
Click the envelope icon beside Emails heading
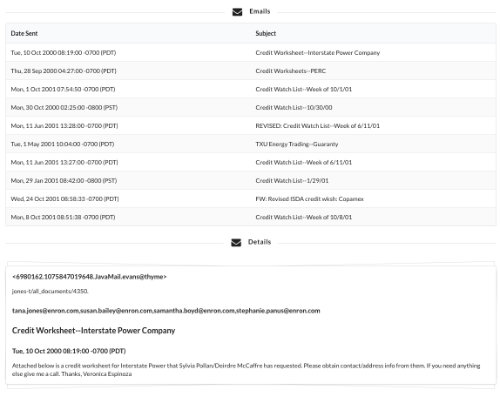[x=237, y=12]
